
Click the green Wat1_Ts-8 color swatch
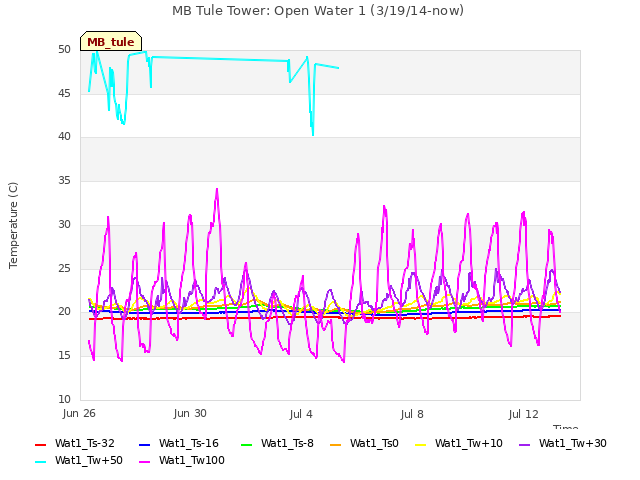247,444
